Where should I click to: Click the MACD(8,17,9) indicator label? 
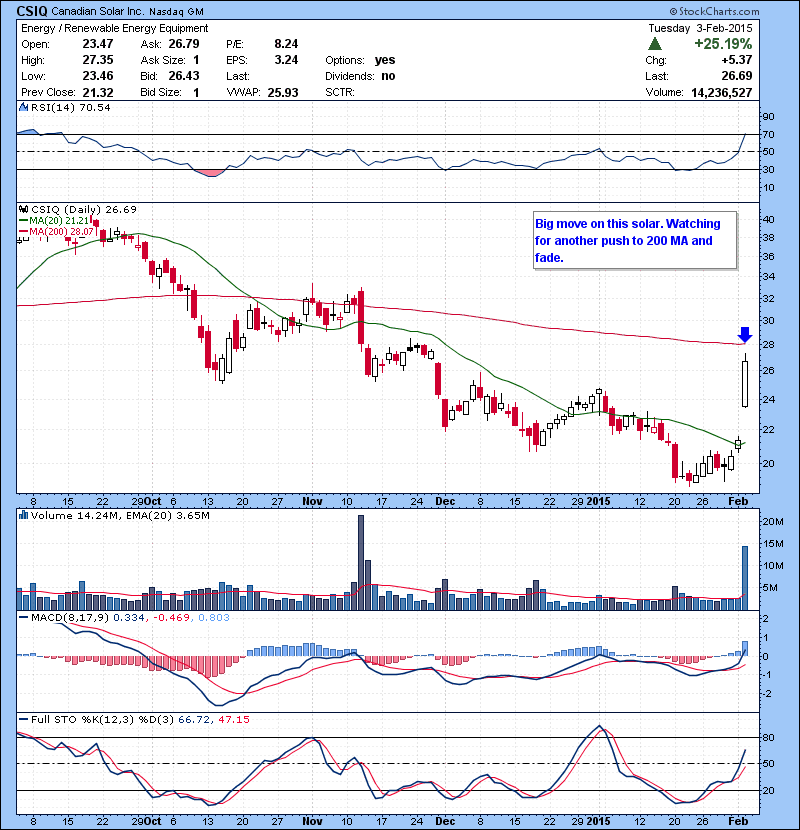pos(70,618)
